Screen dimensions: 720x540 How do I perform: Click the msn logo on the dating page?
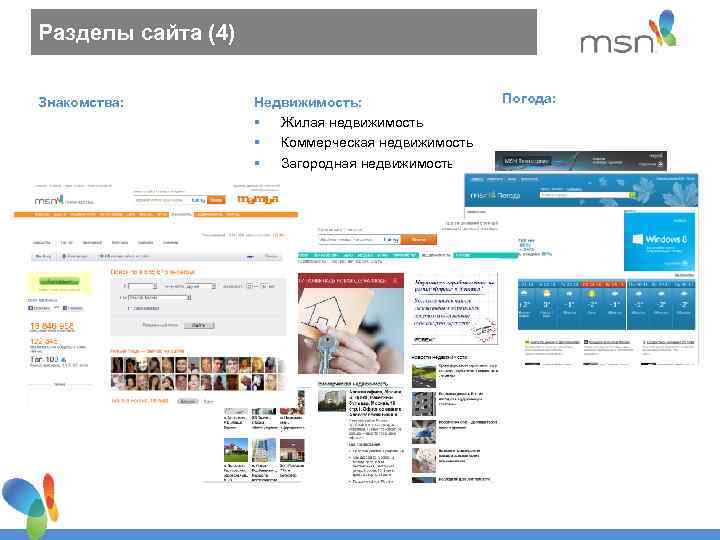(49, 200)
